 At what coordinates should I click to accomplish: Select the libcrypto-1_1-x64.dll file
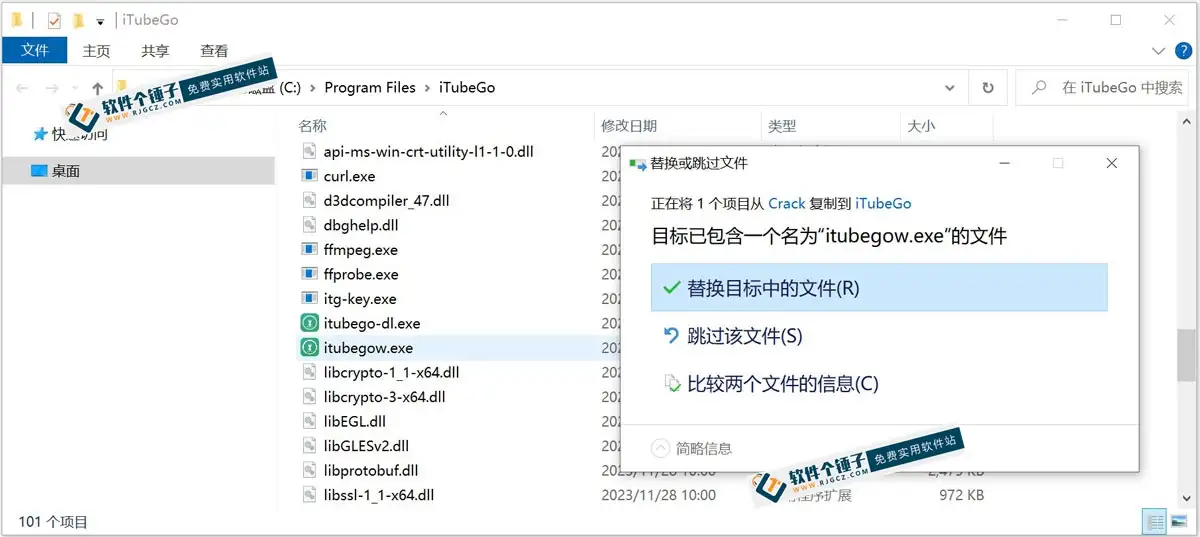[392, 372]
